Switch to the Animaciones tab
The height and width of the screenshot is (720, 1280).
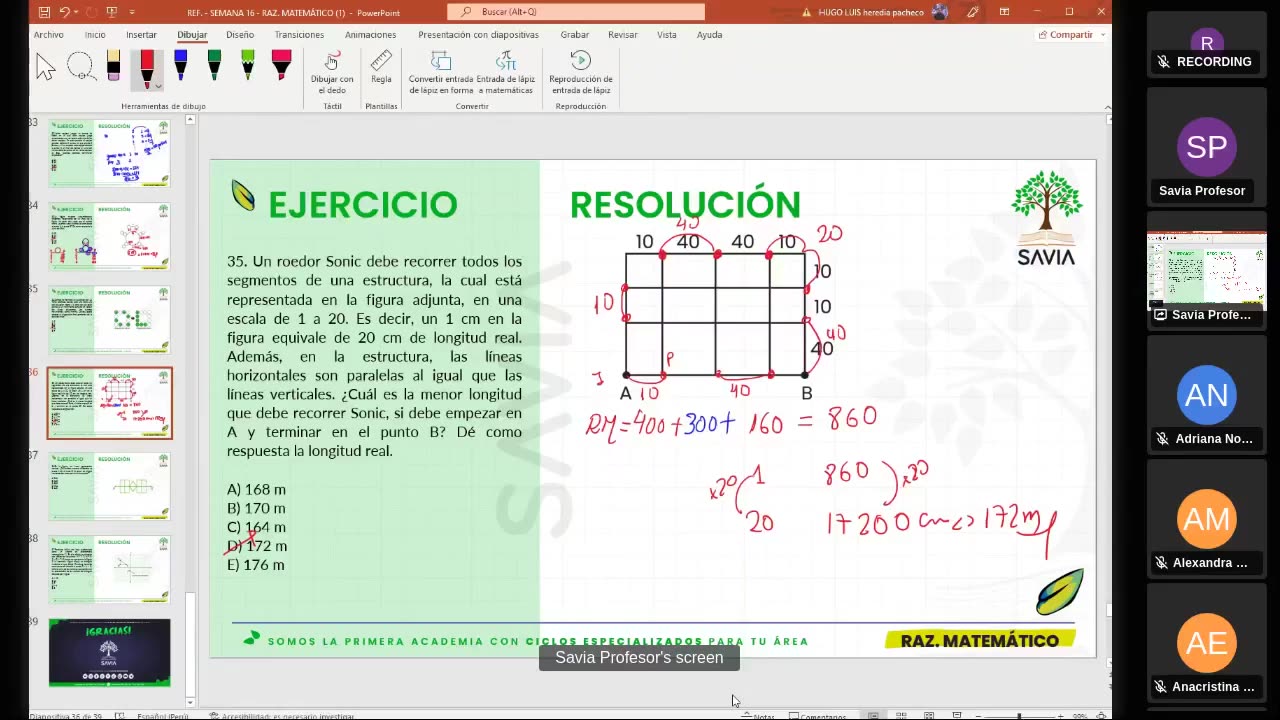coord(370,35)
